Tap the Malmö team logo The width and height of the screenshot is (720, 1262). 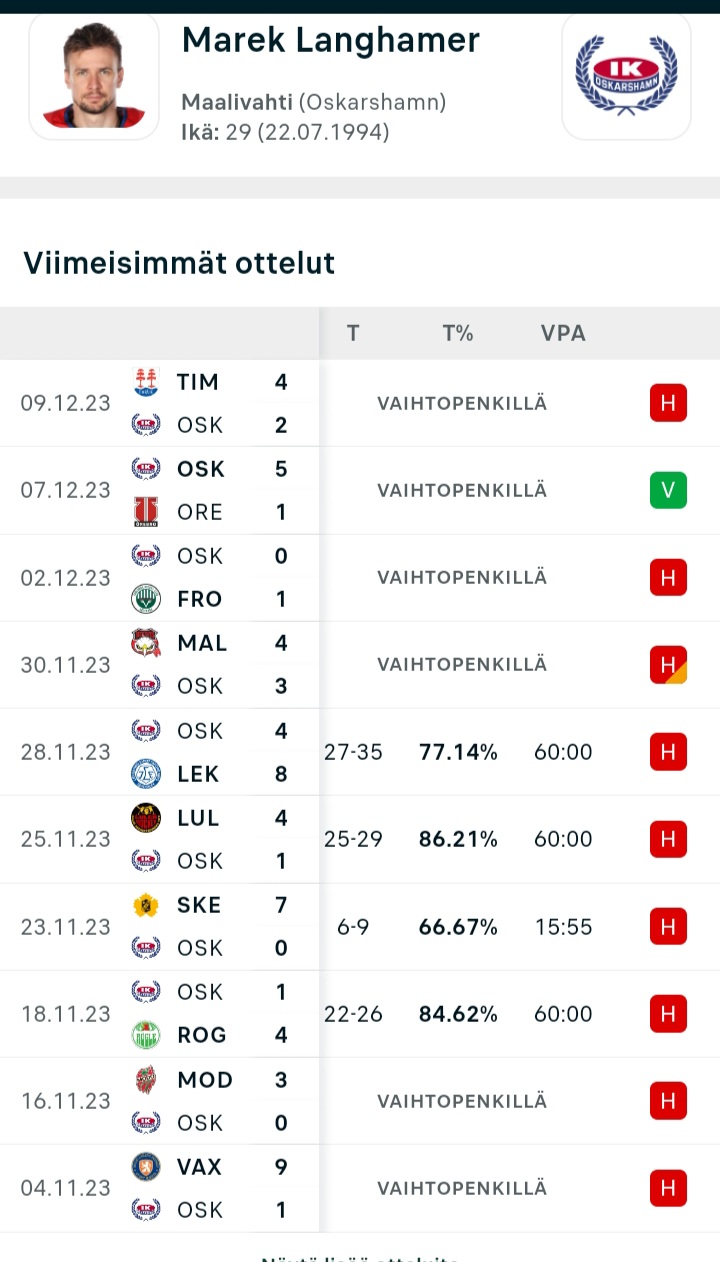[146, 643]
